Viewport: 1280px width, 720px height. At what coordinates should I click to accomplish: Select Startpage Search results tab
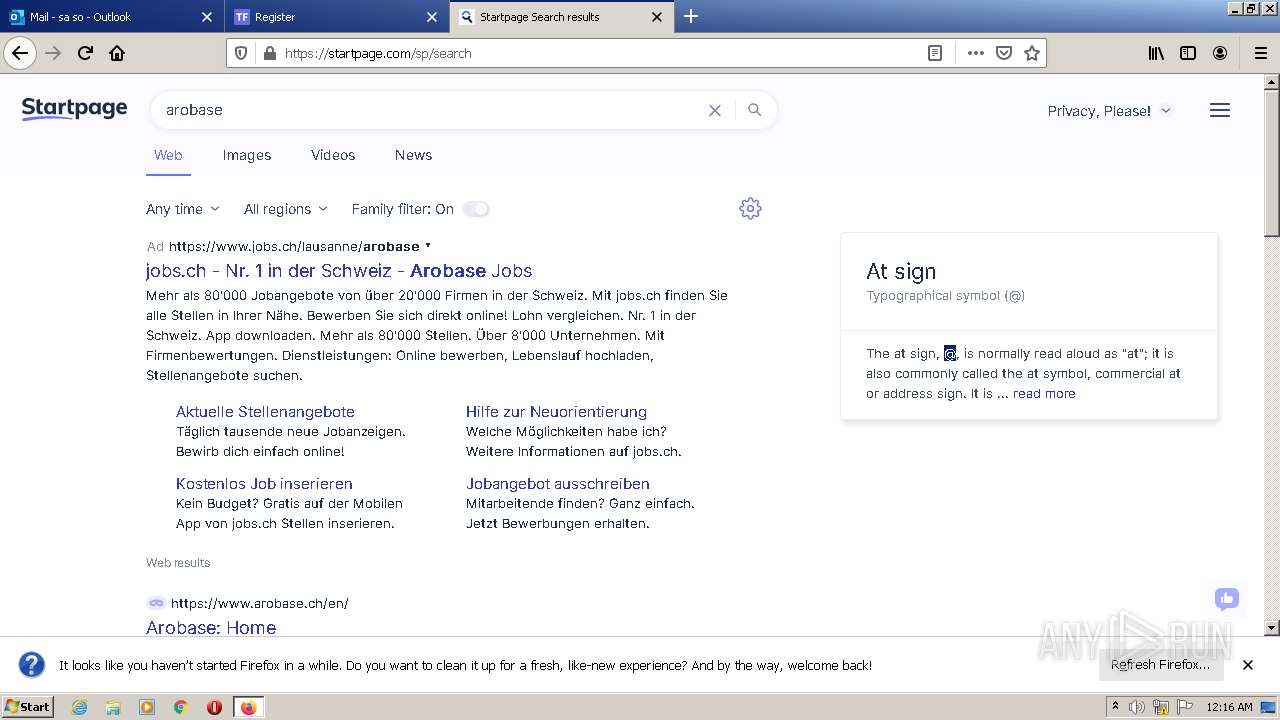(562, 17)
